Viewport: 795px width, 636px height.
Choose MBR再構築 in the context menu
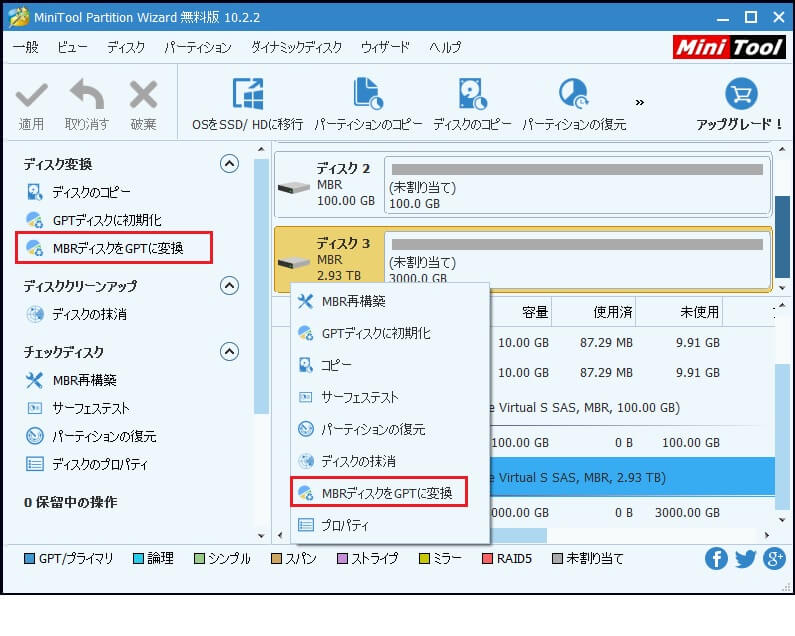coord(390,301)
